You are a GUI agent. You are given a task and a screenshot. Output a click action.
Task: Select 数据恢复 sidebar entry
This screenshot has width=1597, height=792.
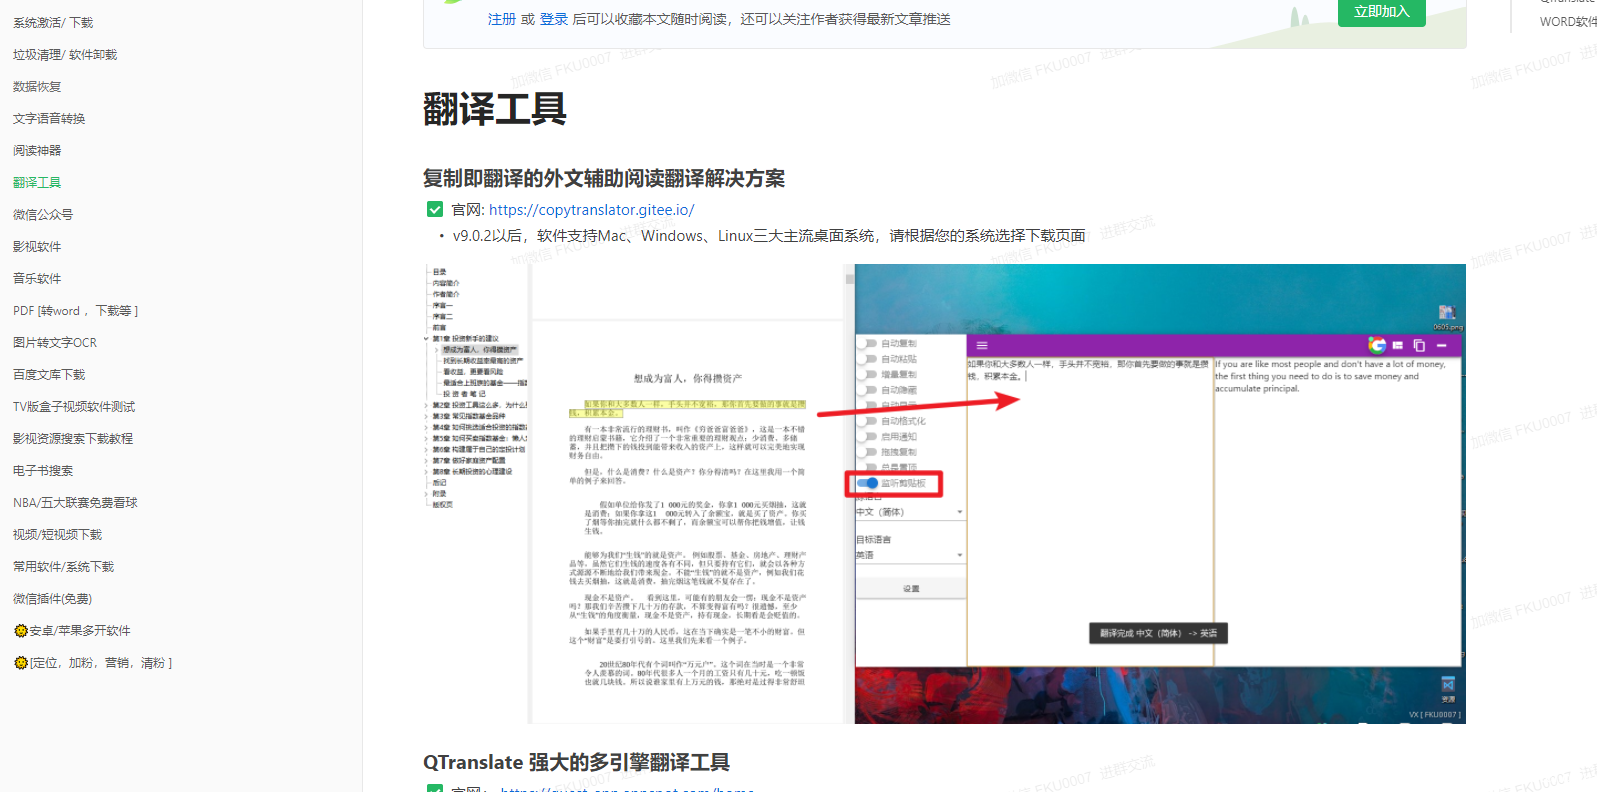(x=37, y=86)
